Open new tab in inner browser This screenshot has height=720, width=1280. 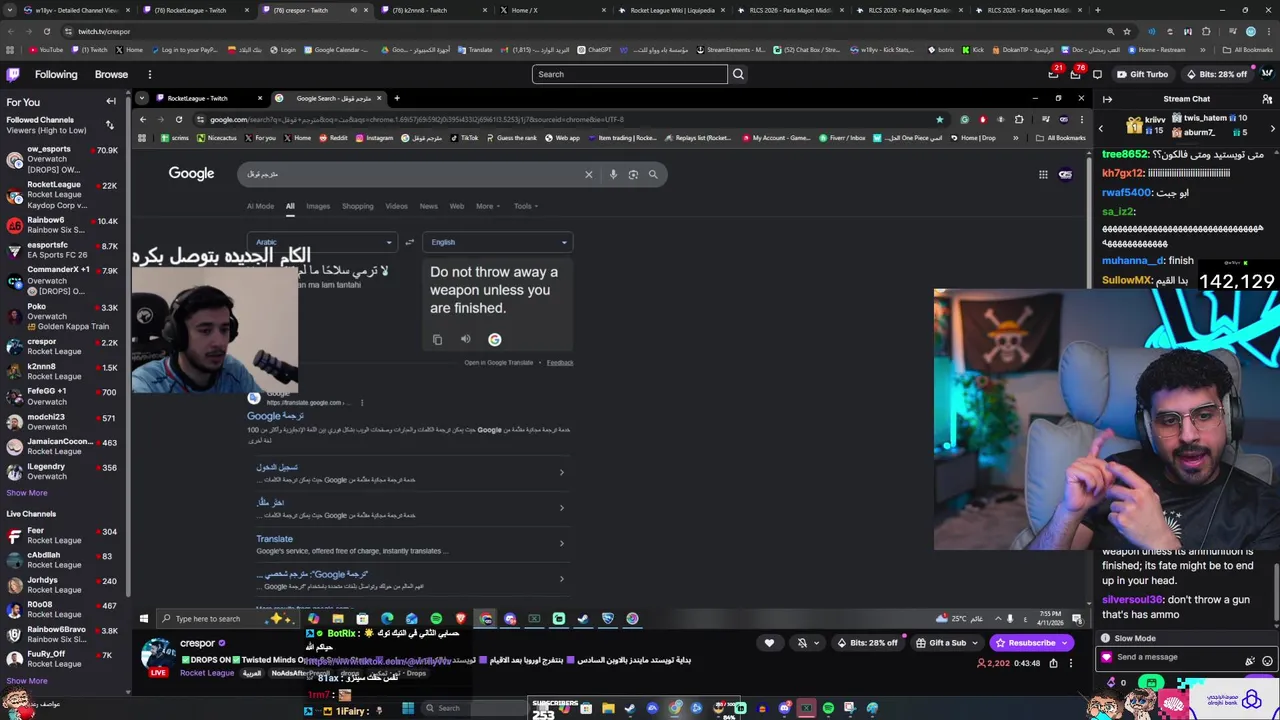click(x=397, y=98)
